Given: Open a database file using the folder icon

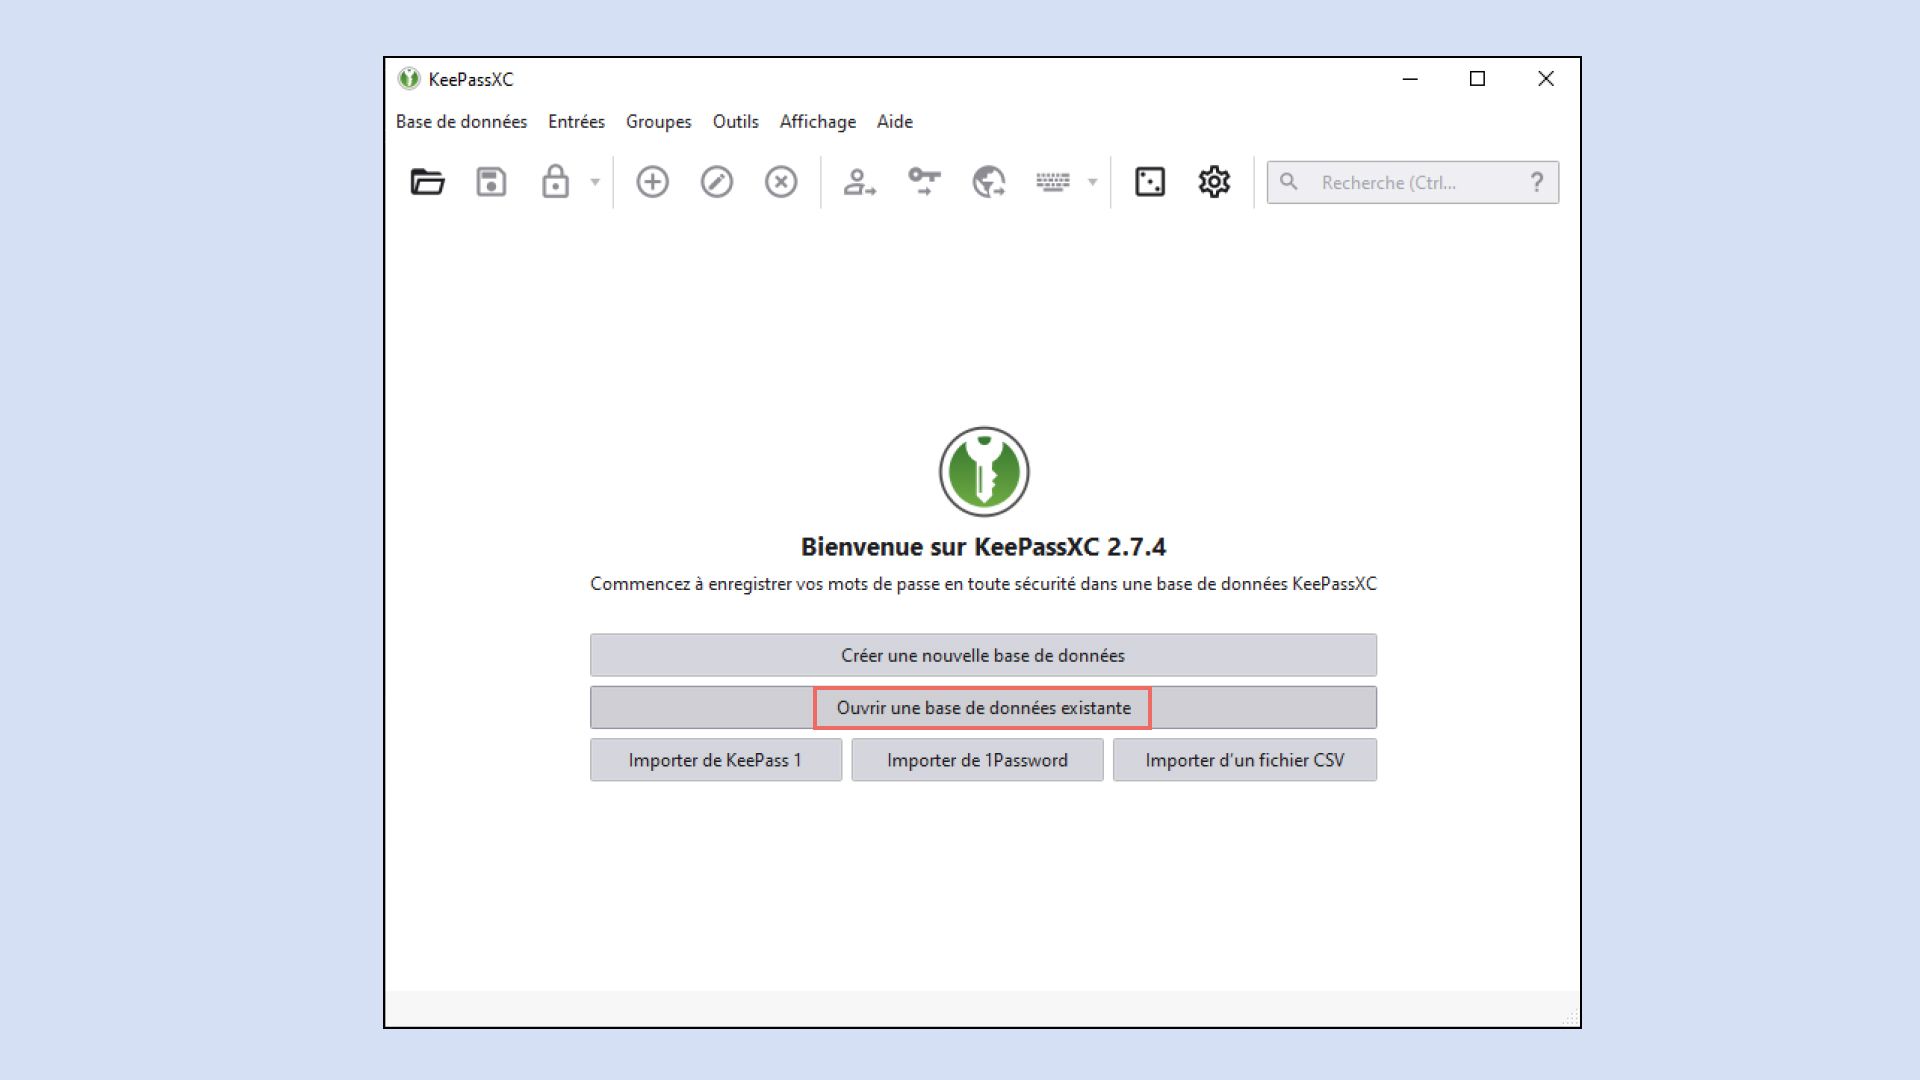Looking at the screenshot, I should coord(426,182).
